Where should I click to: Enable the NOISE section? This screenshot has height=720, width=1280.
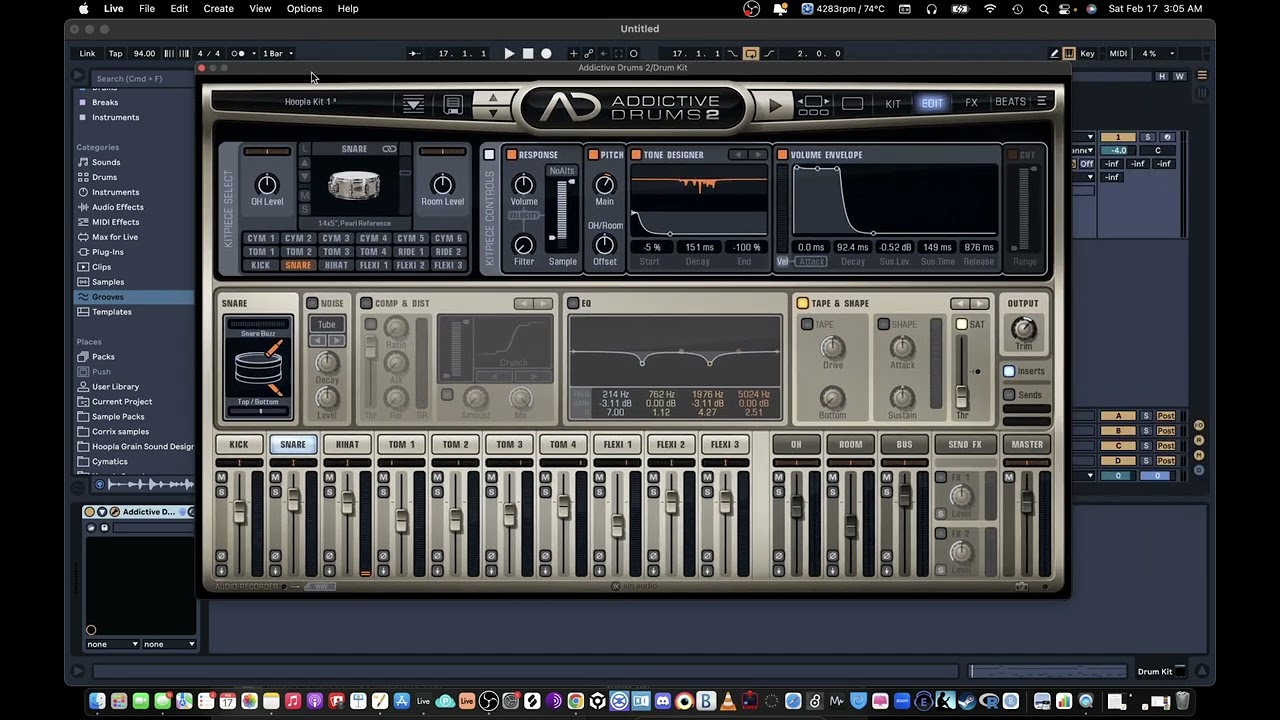312,303
